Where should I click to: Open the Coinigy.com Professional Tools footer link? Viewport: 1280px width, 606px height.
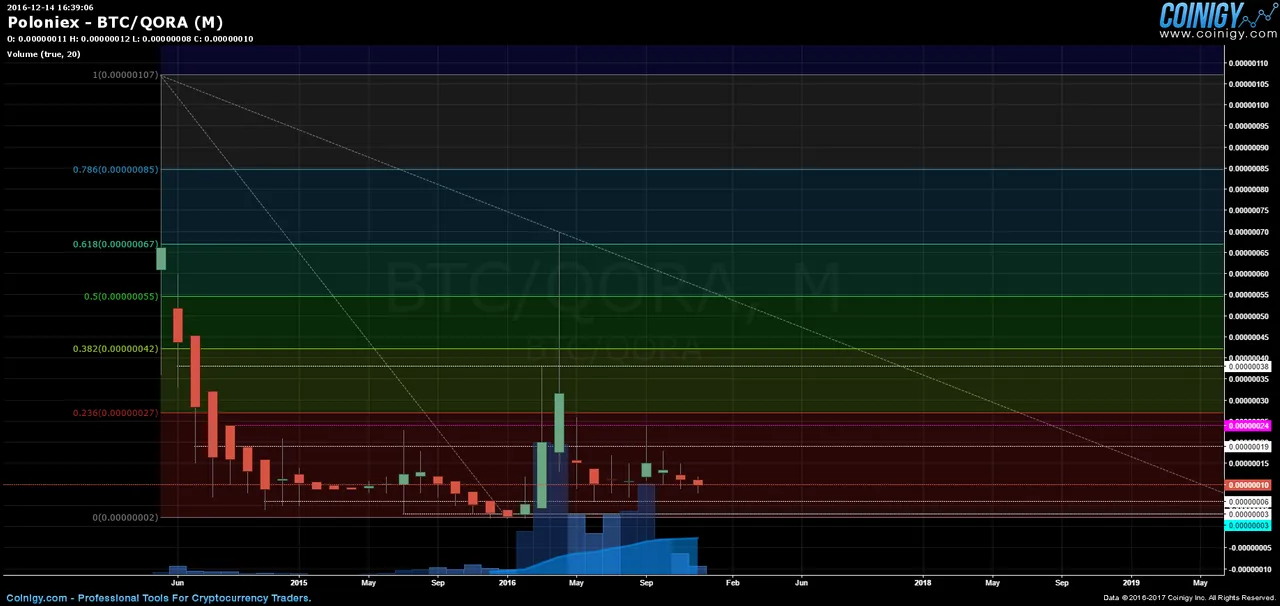[x=159, y=598]
